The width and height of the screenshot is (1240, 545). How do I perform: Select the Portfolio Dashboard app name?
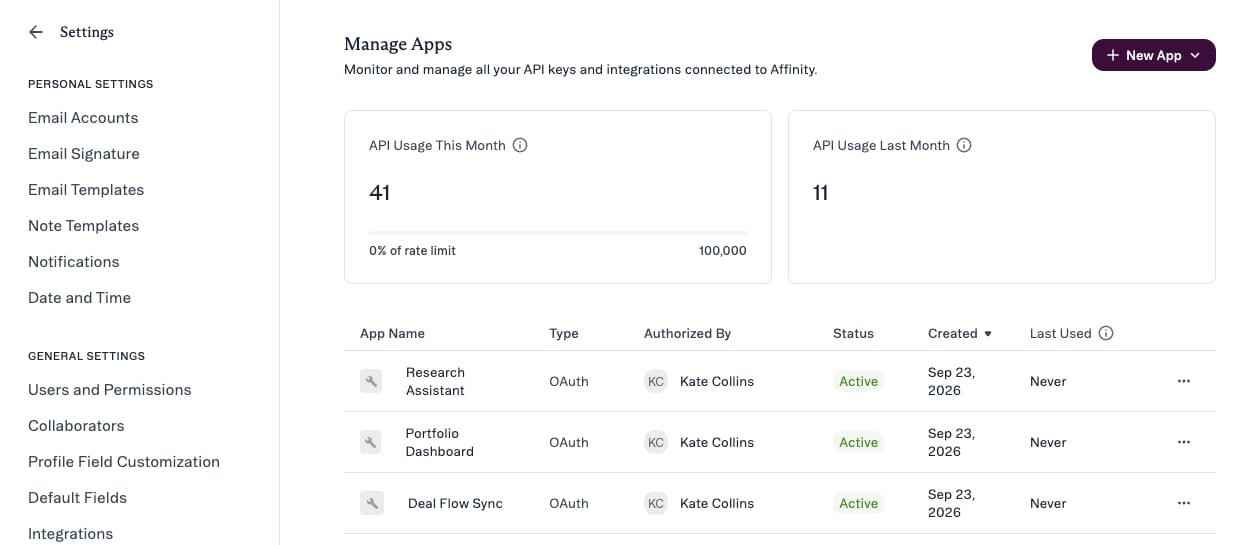coord(440,442)
